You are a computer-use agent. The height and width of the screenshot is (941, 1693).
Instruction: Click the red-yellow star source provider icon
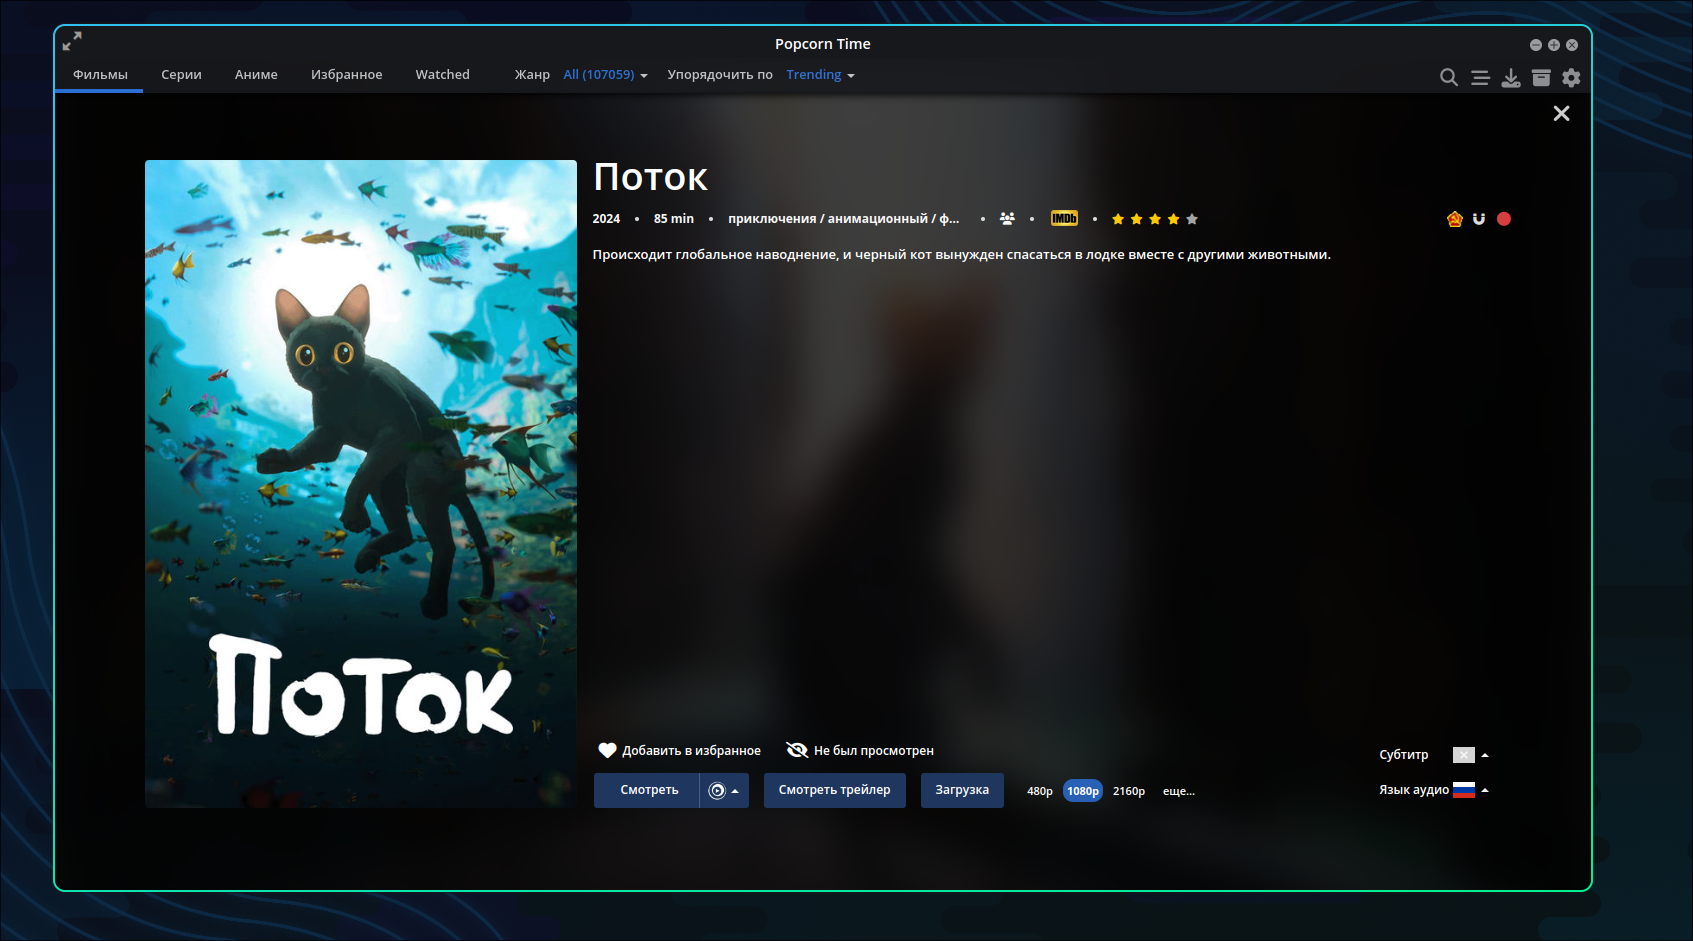(x=1454, y=219)
